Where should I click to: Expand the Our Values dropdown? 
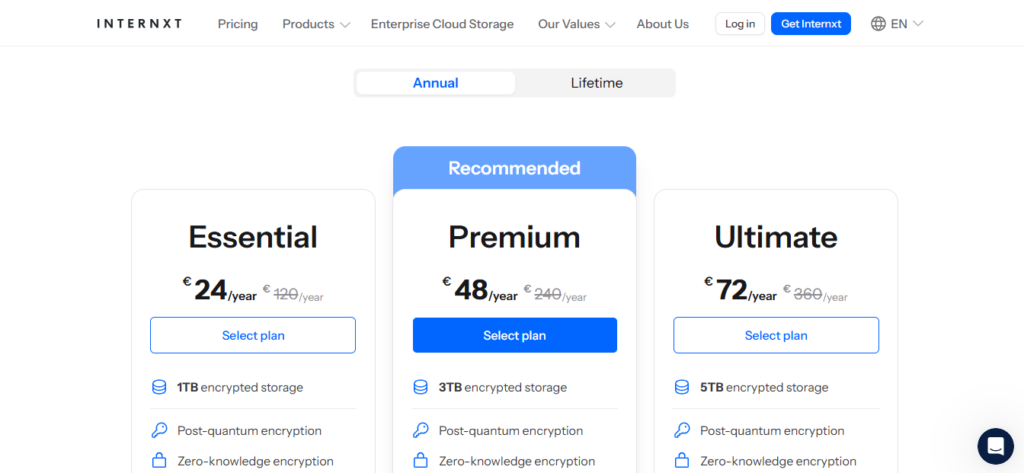tap(576, 24)
